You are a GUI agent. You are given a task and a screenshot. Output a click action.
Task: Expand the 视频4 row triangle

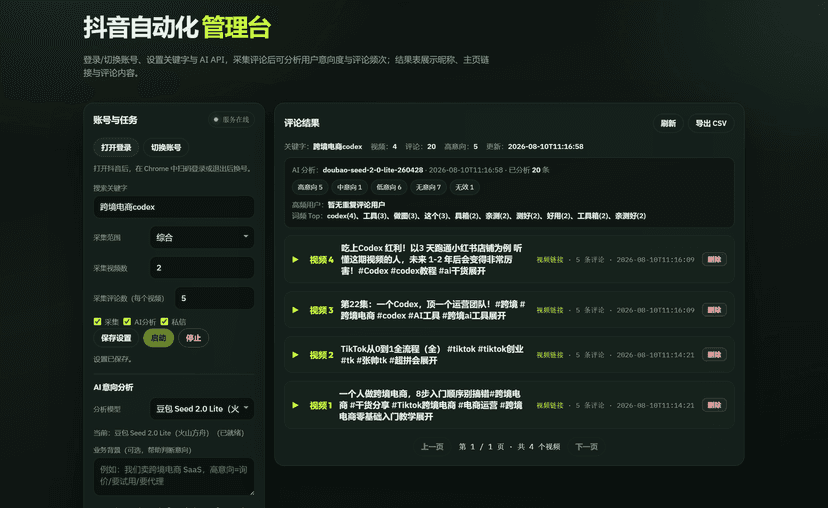(296, 260)
